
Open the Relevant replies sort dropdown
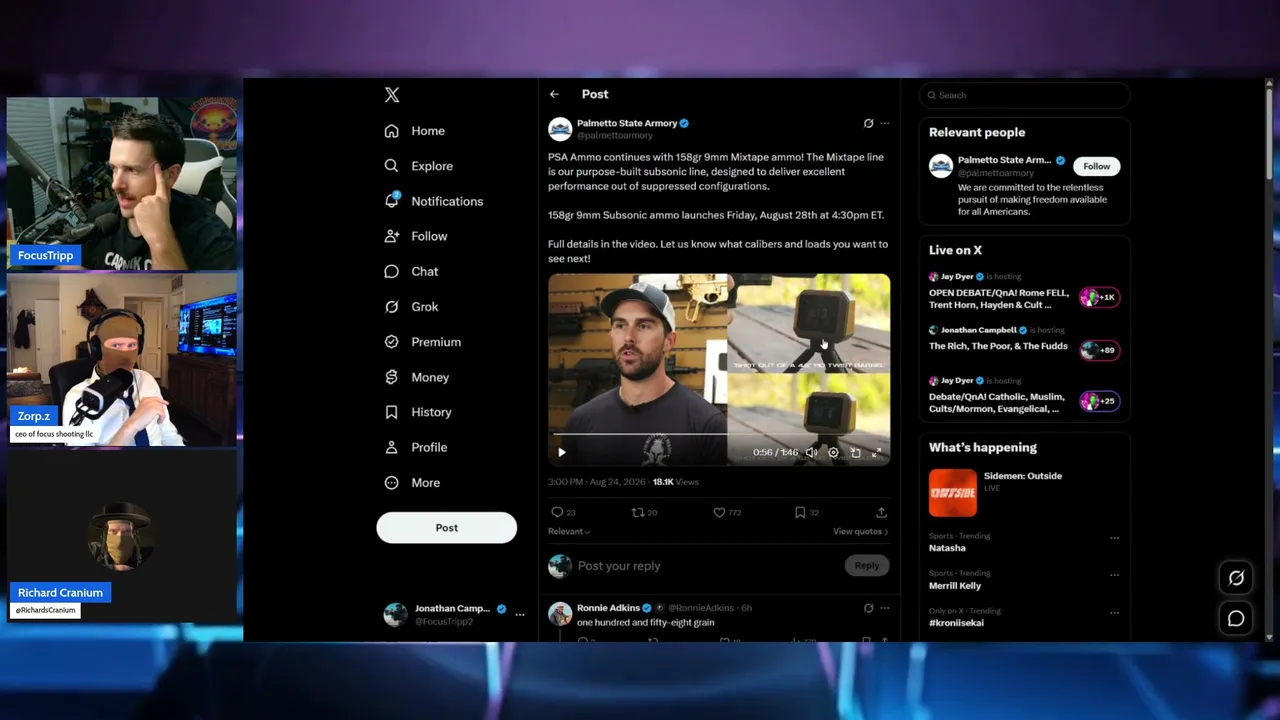569,532
